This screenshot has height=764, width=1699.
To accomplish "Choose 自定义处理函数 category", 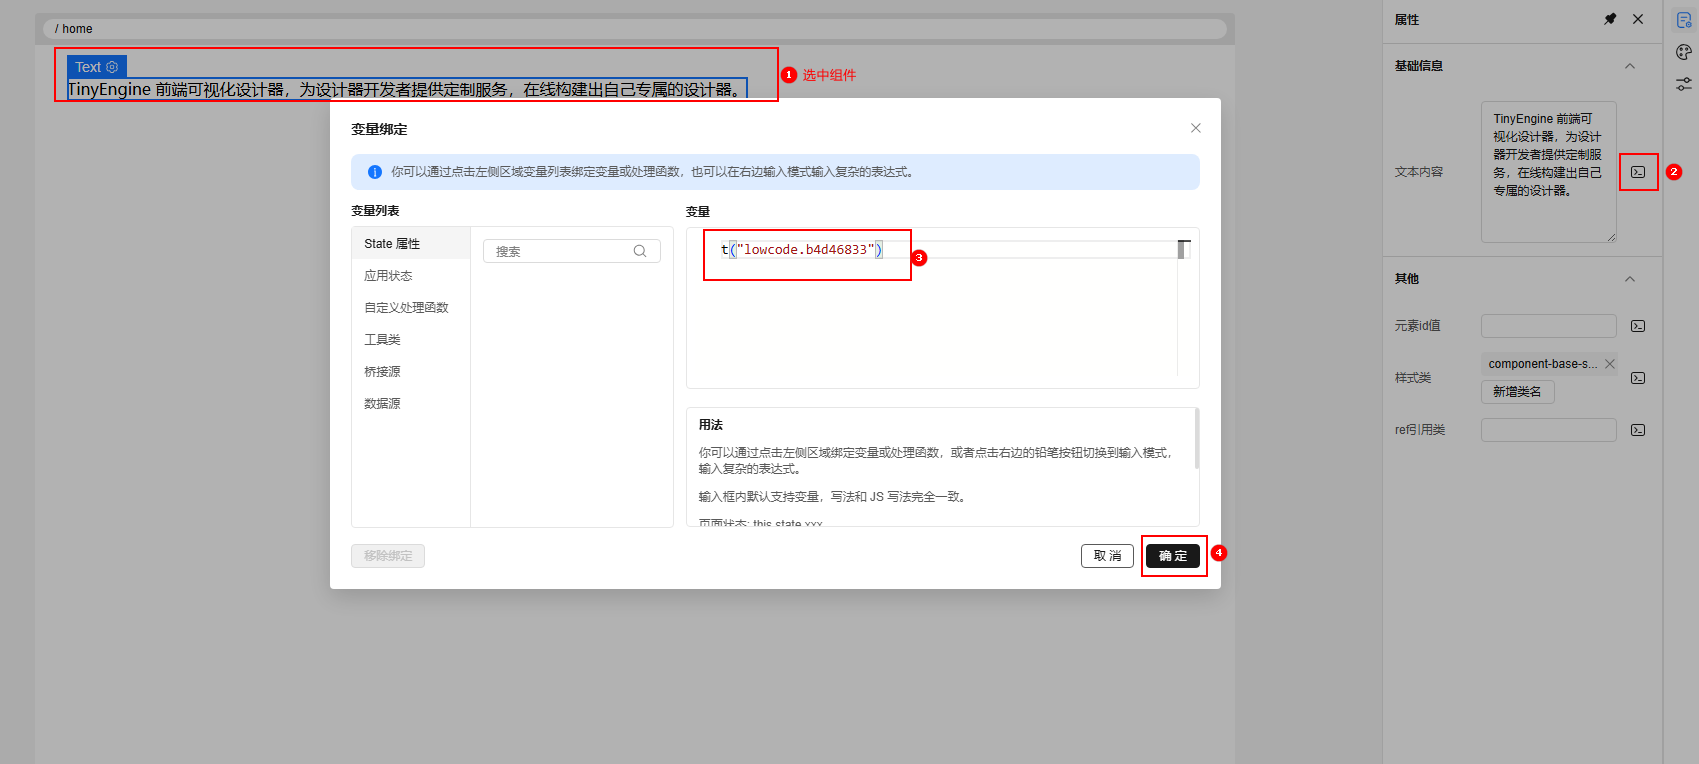I will coord(406,308).
